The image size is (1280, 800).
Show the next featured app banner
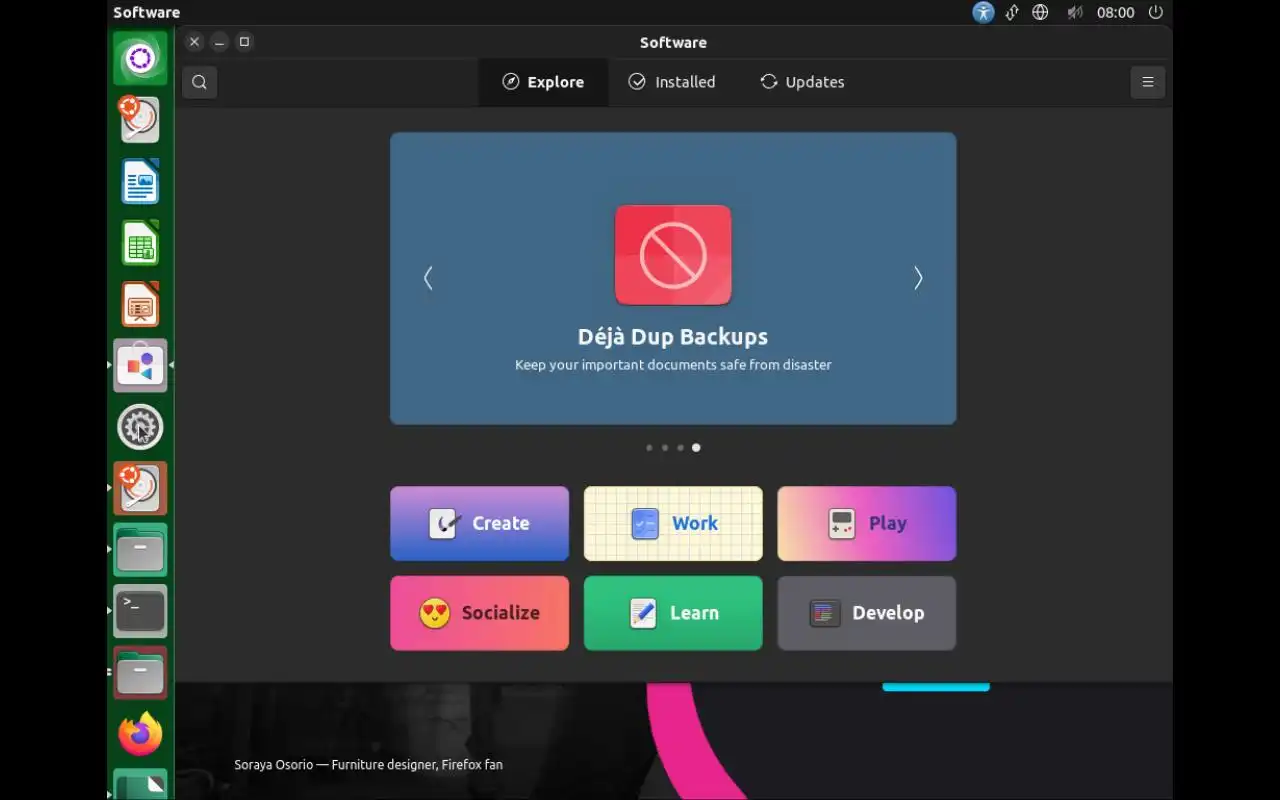pos(918,278)
